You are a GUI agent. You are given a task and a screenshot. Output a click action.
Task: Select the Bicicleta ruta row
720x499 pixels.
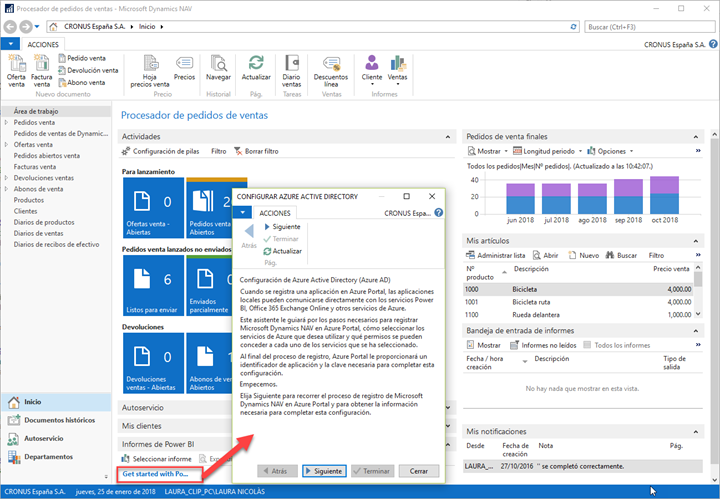click(x=579, y=302)
